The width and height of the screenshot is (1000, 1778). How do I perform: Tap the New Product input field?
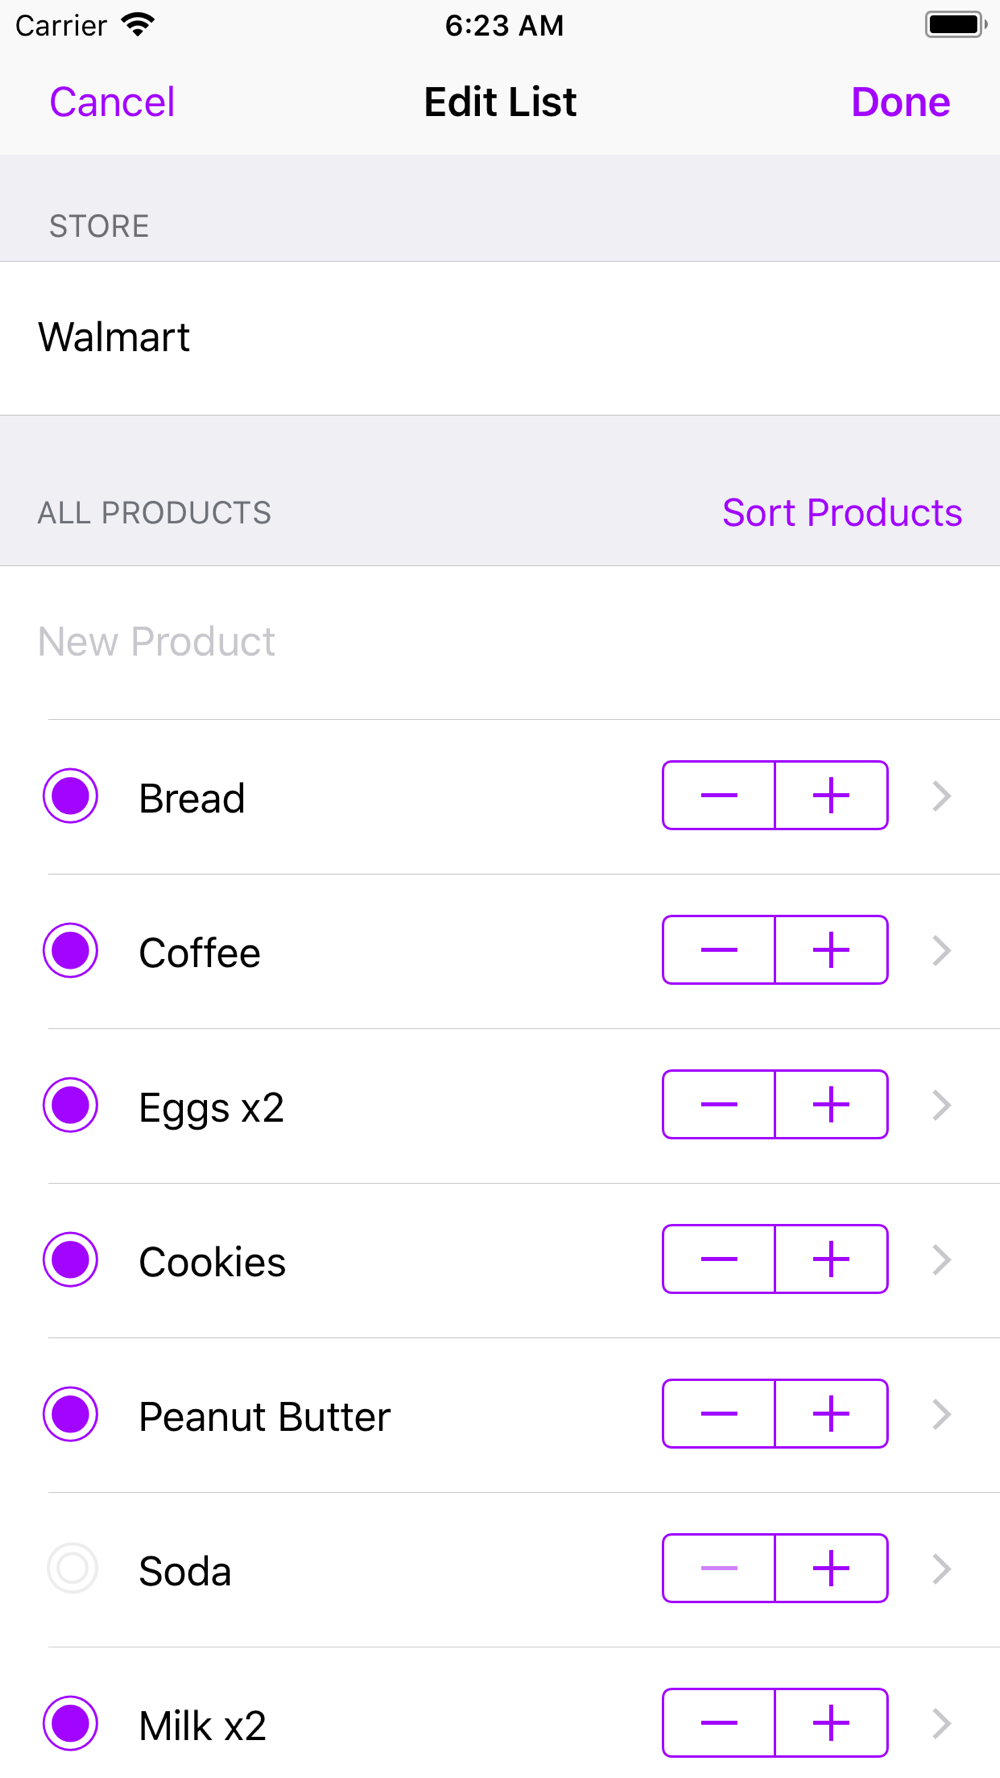[x=400, y=642]
